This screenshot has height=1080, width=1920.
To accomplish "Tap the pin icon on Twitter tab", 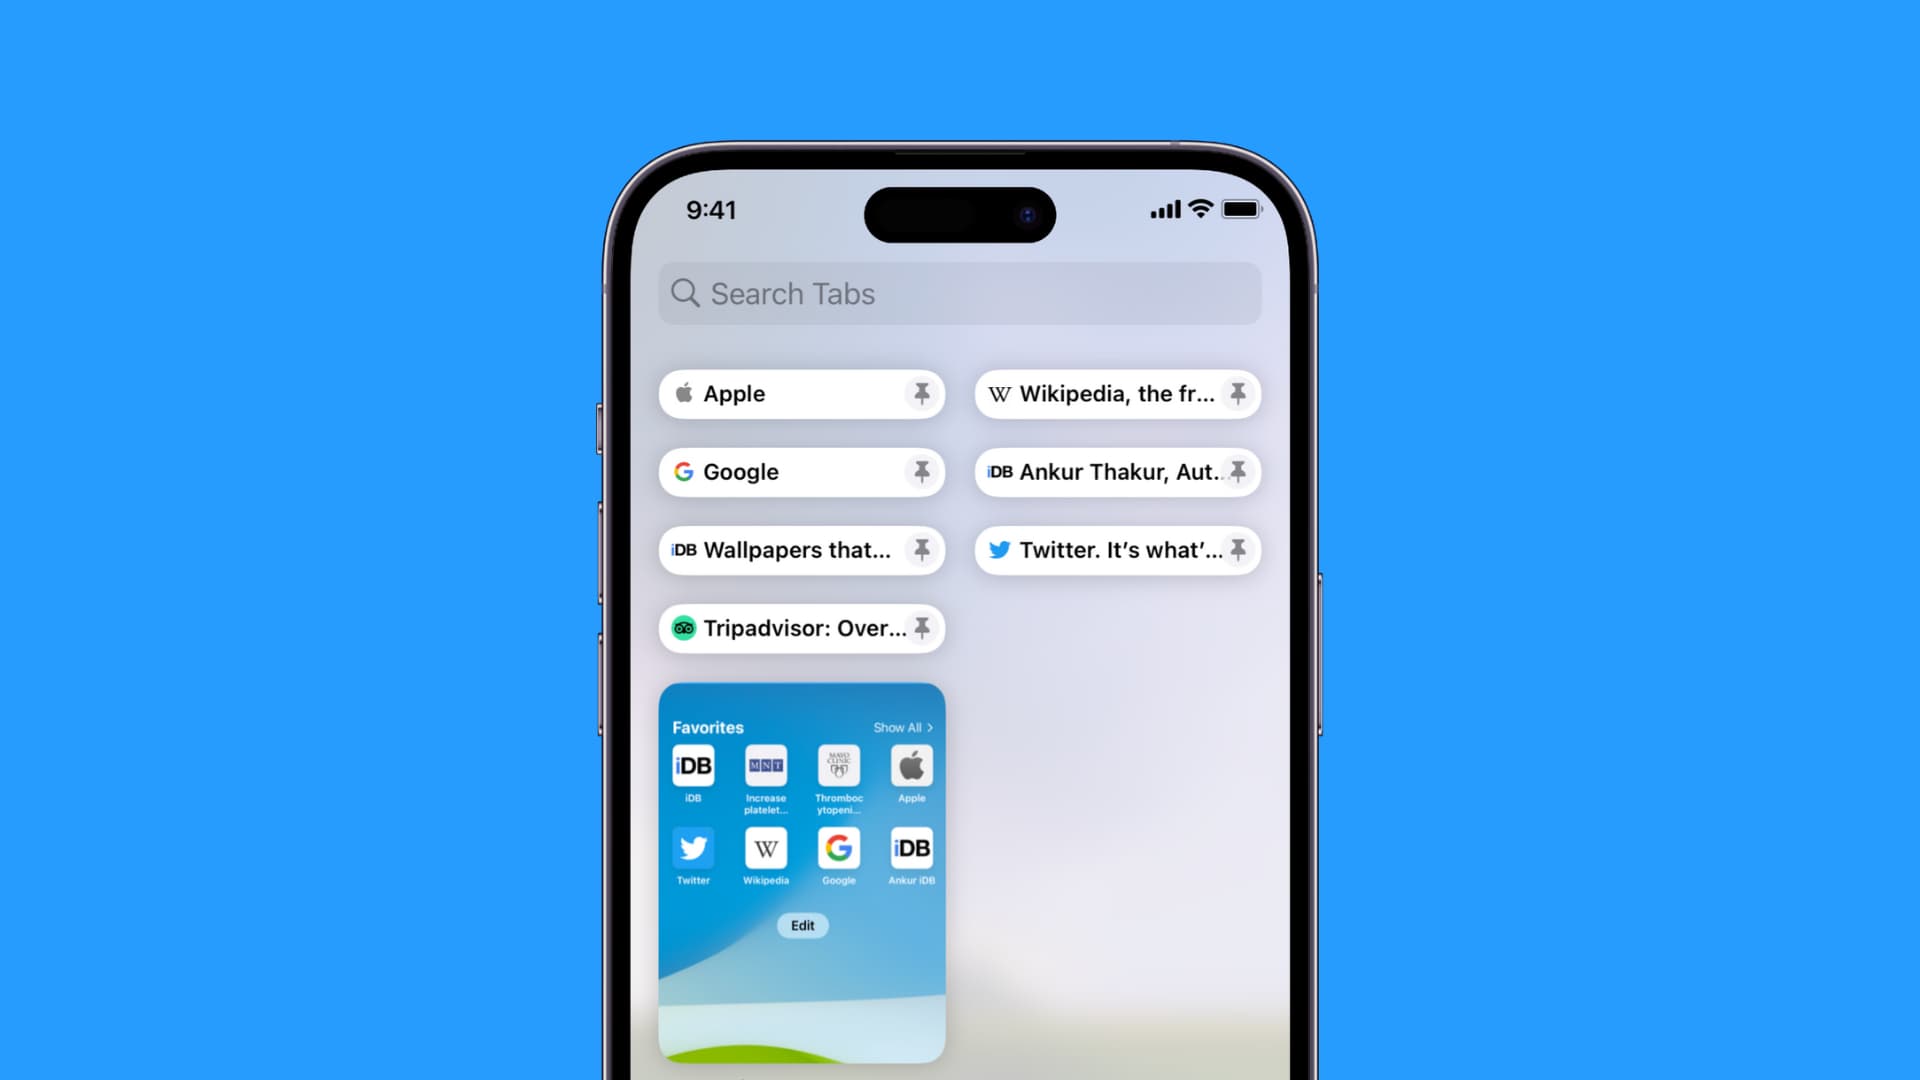I will (x=1238, y=550).
